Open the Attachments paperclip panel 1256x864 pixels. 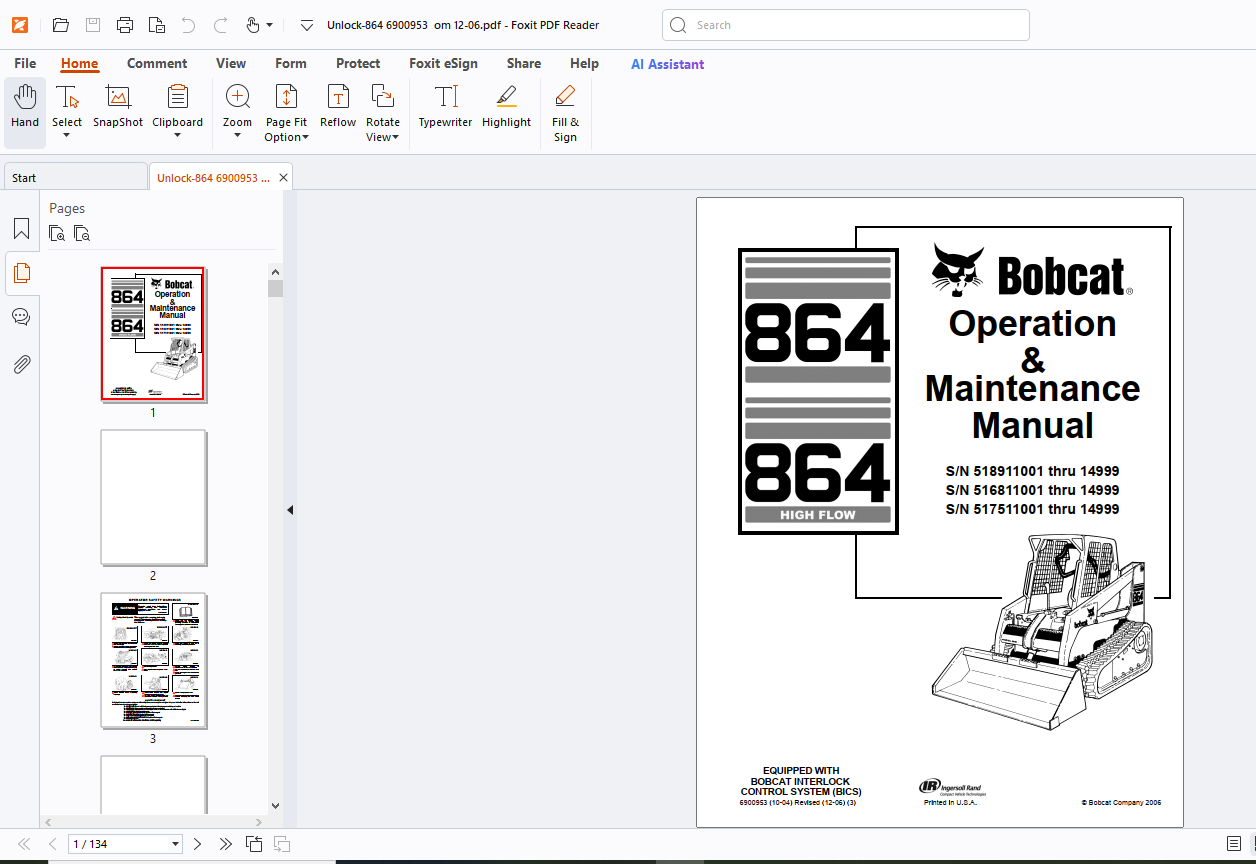pos(21,364)
